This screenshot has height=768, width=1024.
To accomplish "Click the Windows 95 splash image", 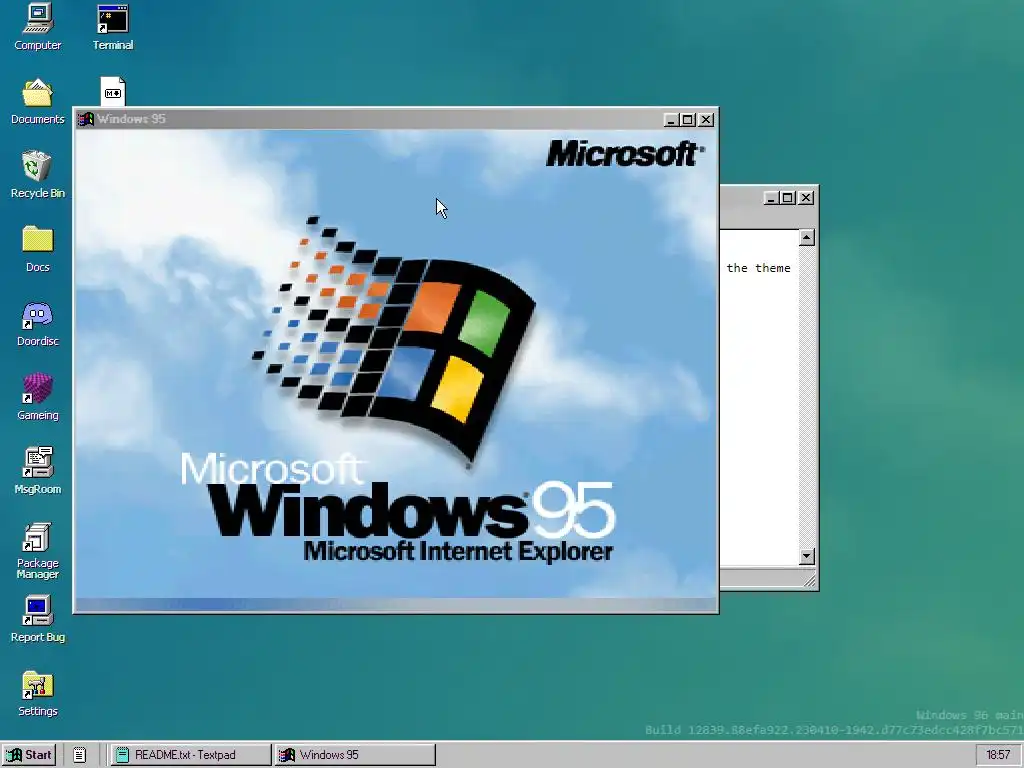I will click(x=396, y=363).
